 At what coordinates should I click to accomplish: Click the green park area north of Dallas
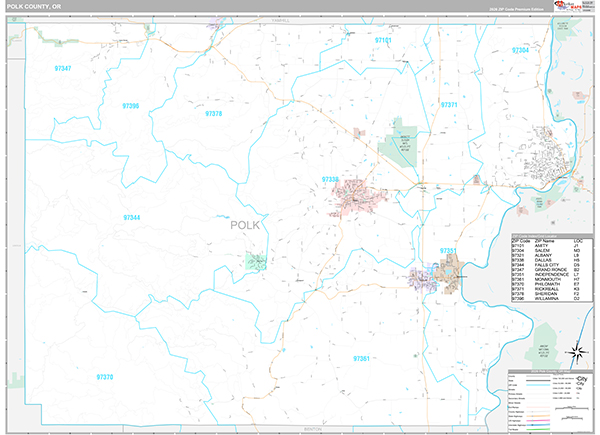click(x=398, y=148)
